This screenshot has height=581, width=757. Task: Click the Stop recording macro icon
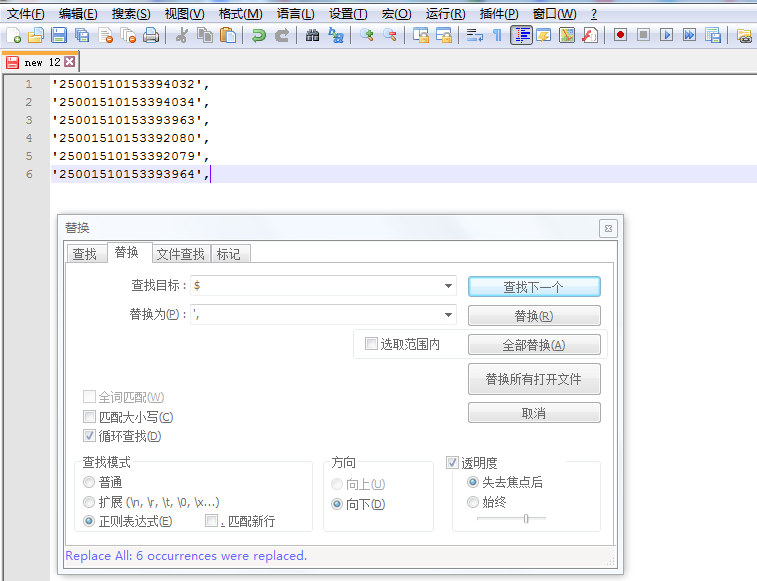[x=643, y=35]
